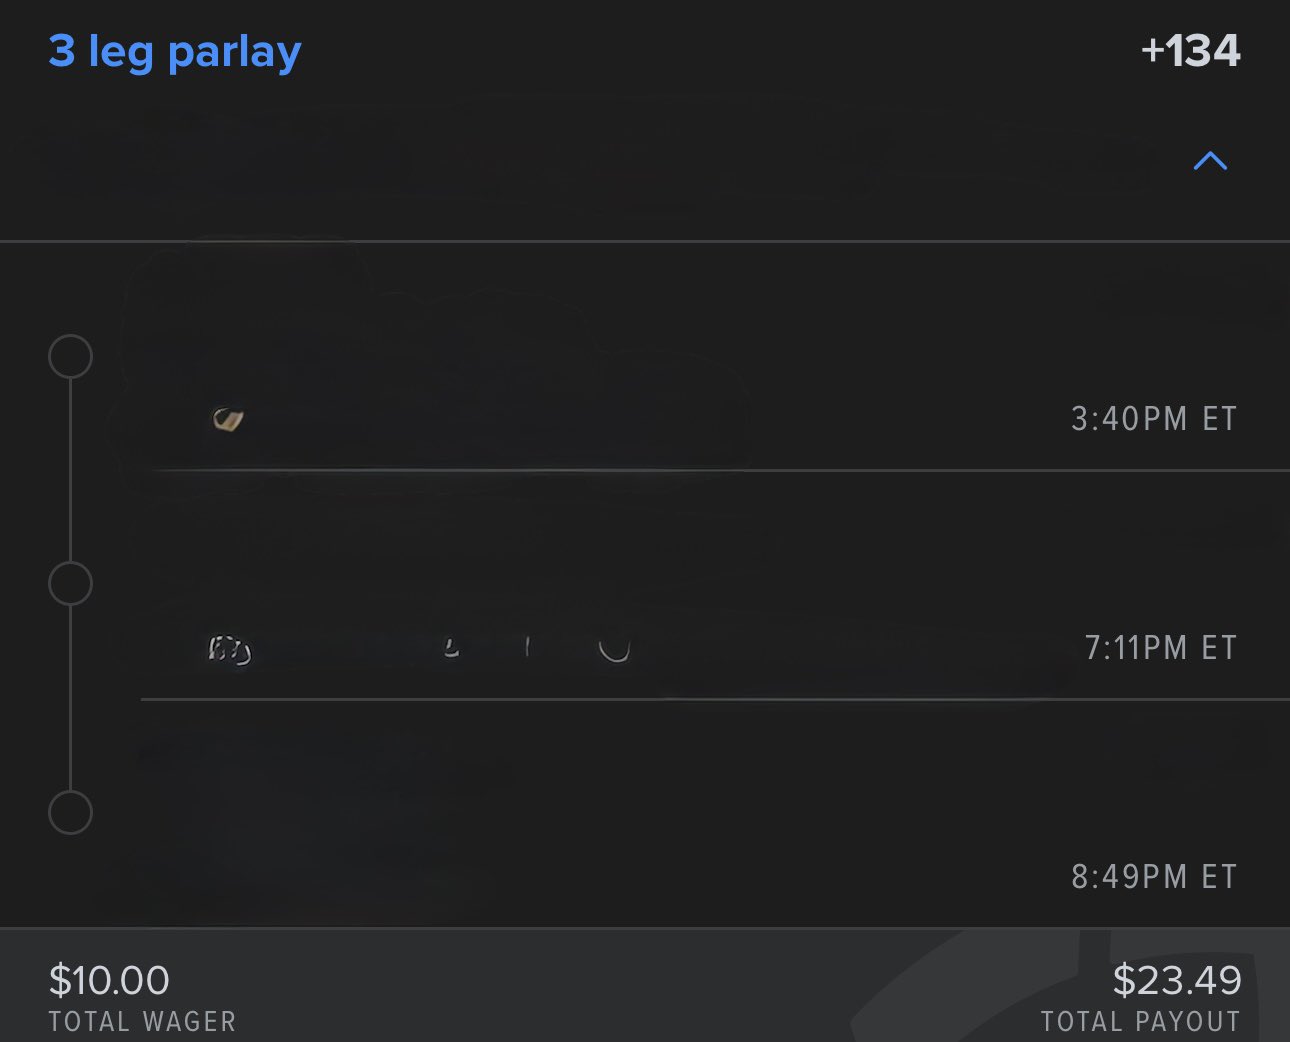Click the TOTAL WAGER label
This screenshot has height=1042, width=1290.
coord(142,1022)
